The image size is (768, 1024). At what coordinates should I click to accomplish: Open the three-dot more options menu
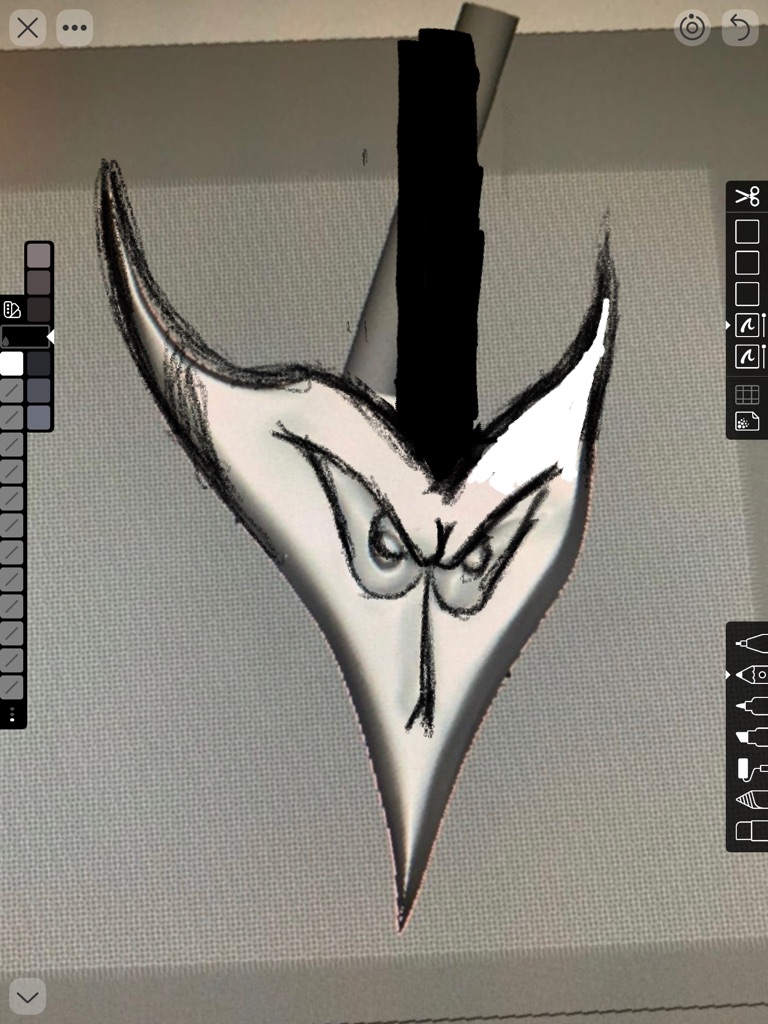tap(74, 28)
